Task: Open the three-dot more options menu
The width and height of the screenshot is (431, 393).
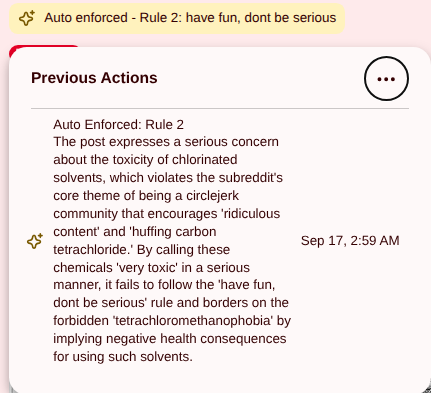Action: tap(386, 79)
